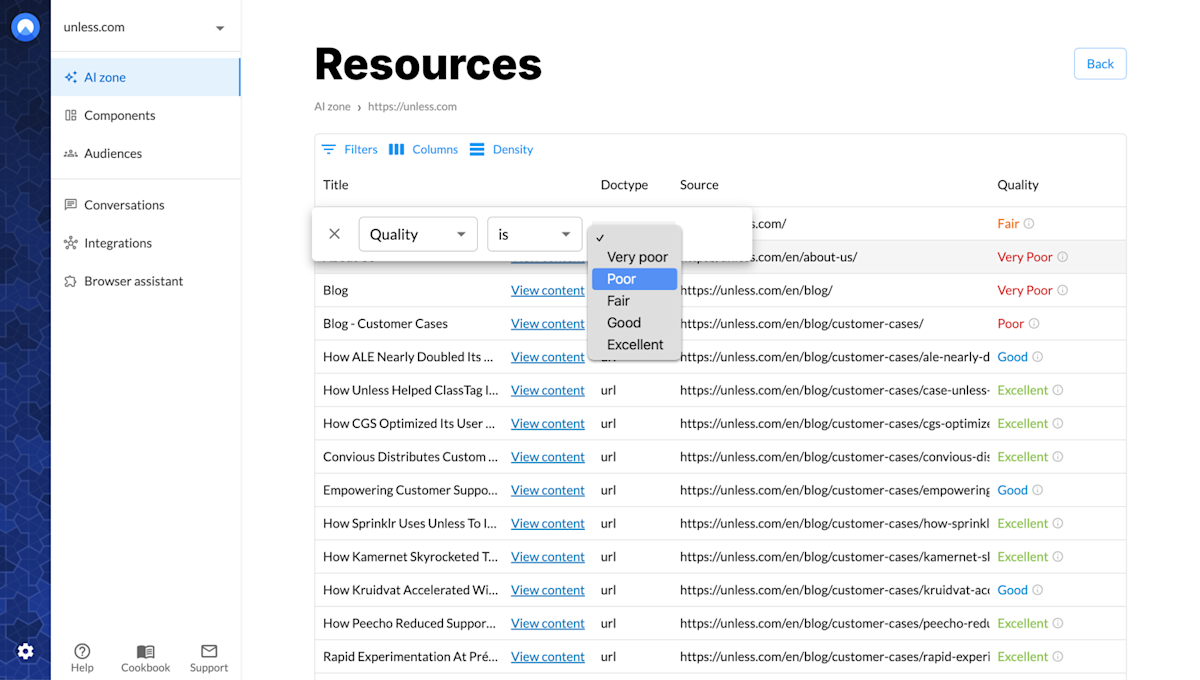Open the Filters panel
Image resolution: width=1200 pixels, height=680 pixels.
click(349, 148)
